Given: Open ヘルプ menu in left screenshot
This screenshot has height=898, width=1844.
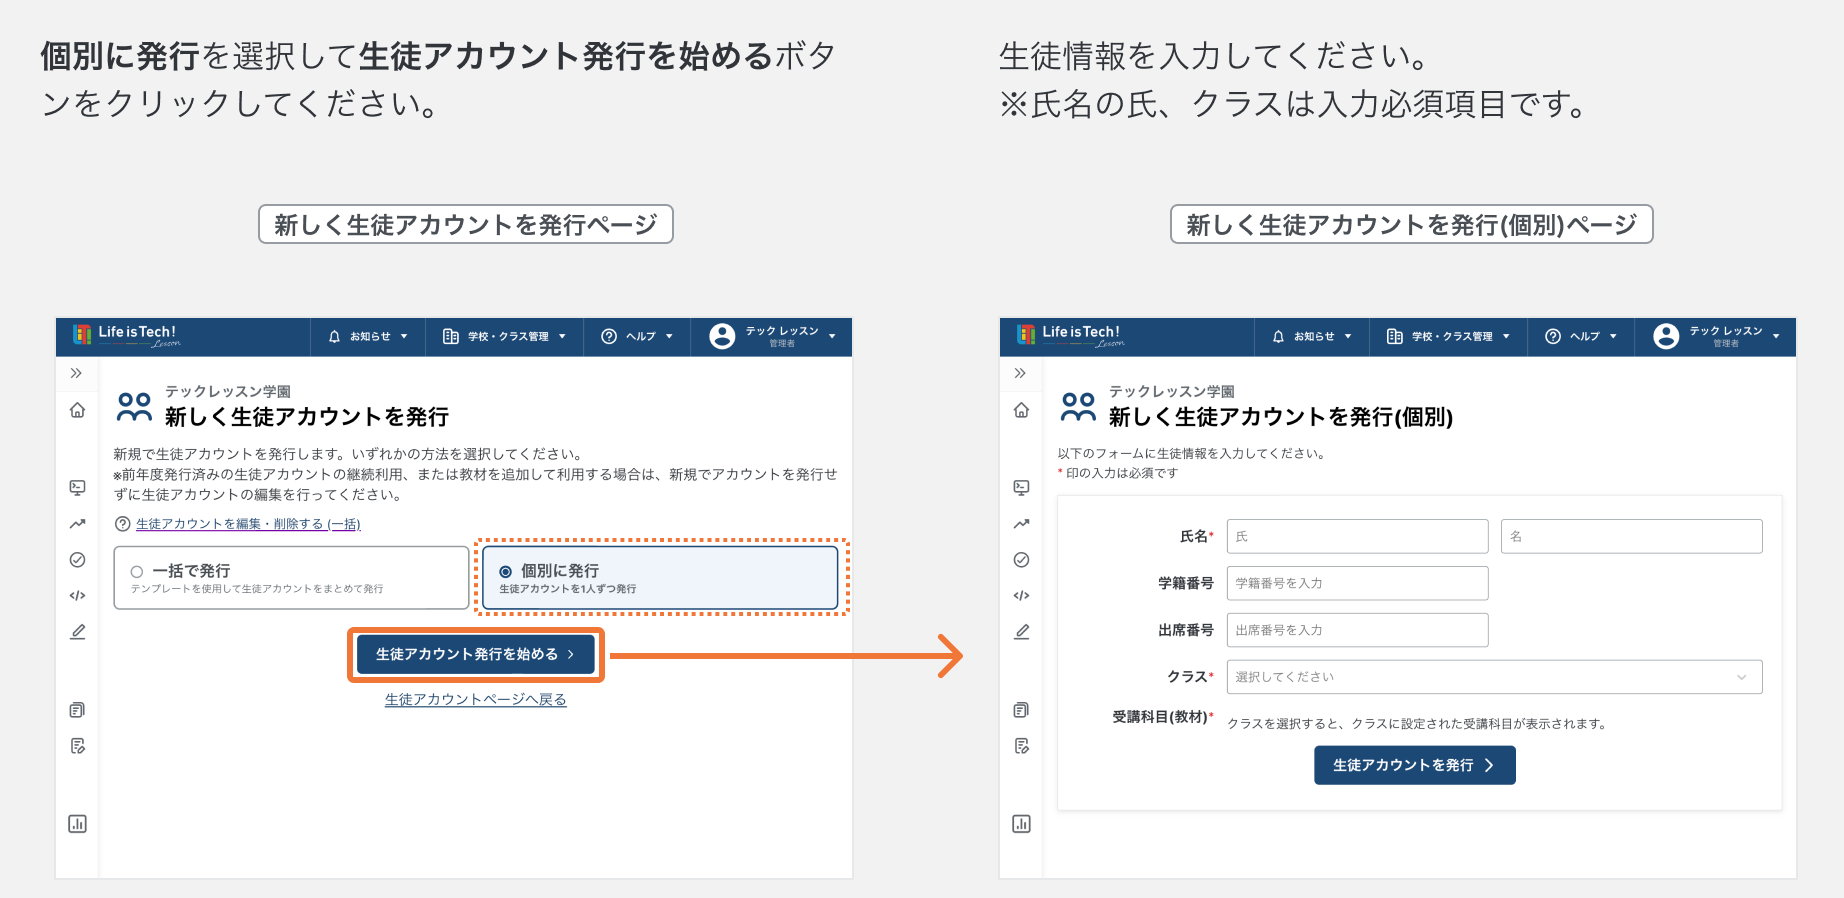Looking at the screenshot, I should click(637, 337).
